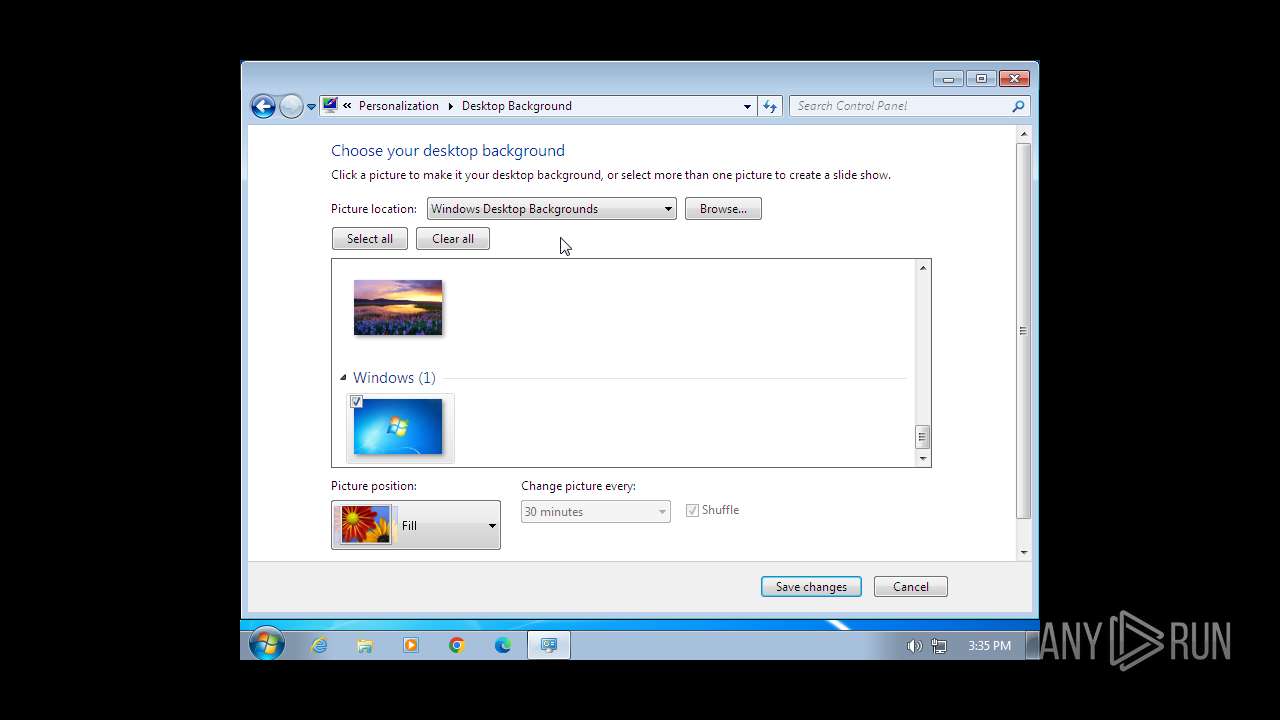
Task: Open Windows Media Player from taskbar
Action: (411, 645)
